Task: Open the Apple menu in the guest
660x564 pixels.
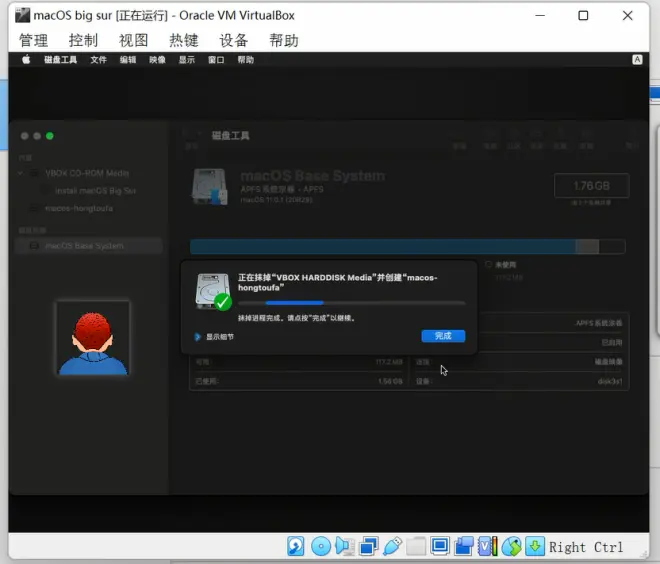Action: [x=26, y=59]
